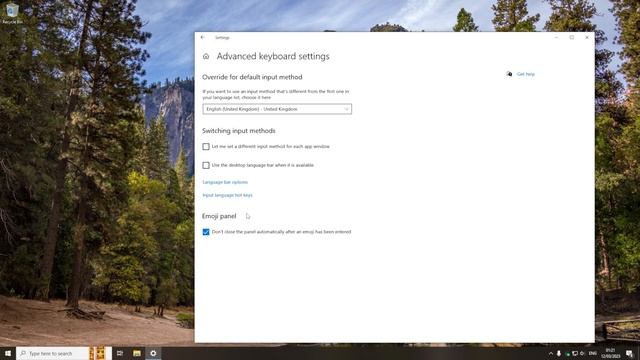Open the volume tray icon

(x=582, y=353)
